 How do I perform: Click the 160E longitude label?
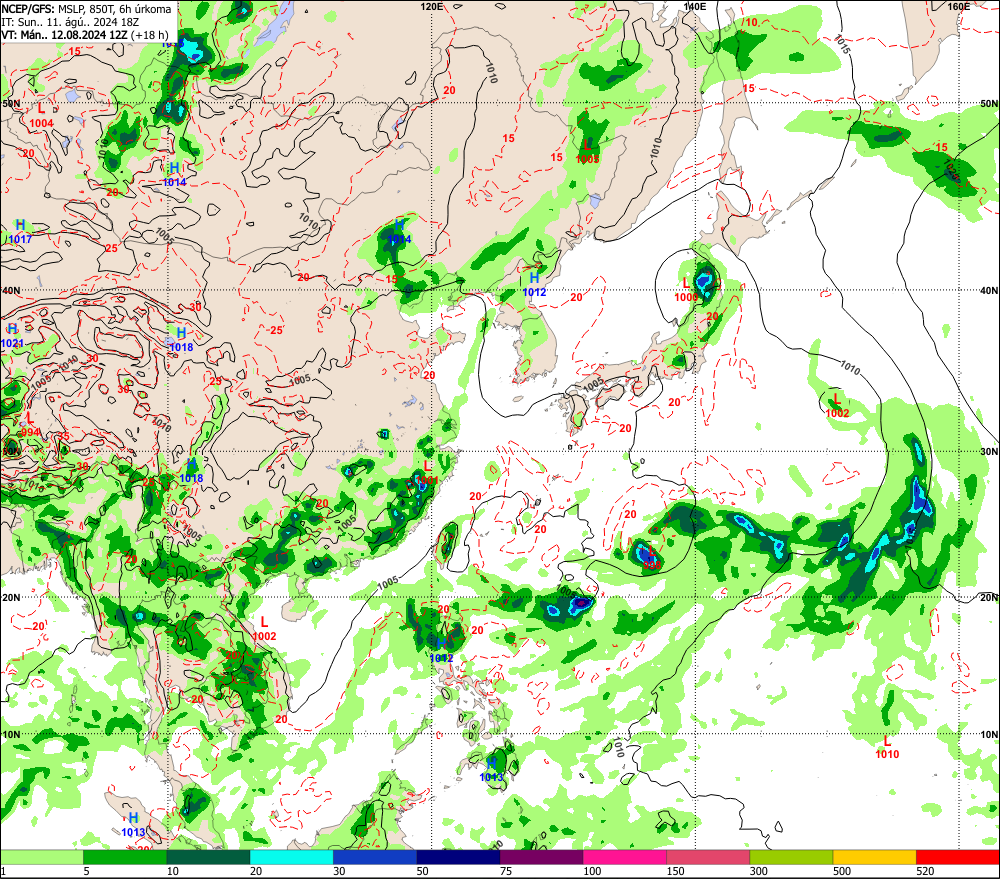(958, 6)
